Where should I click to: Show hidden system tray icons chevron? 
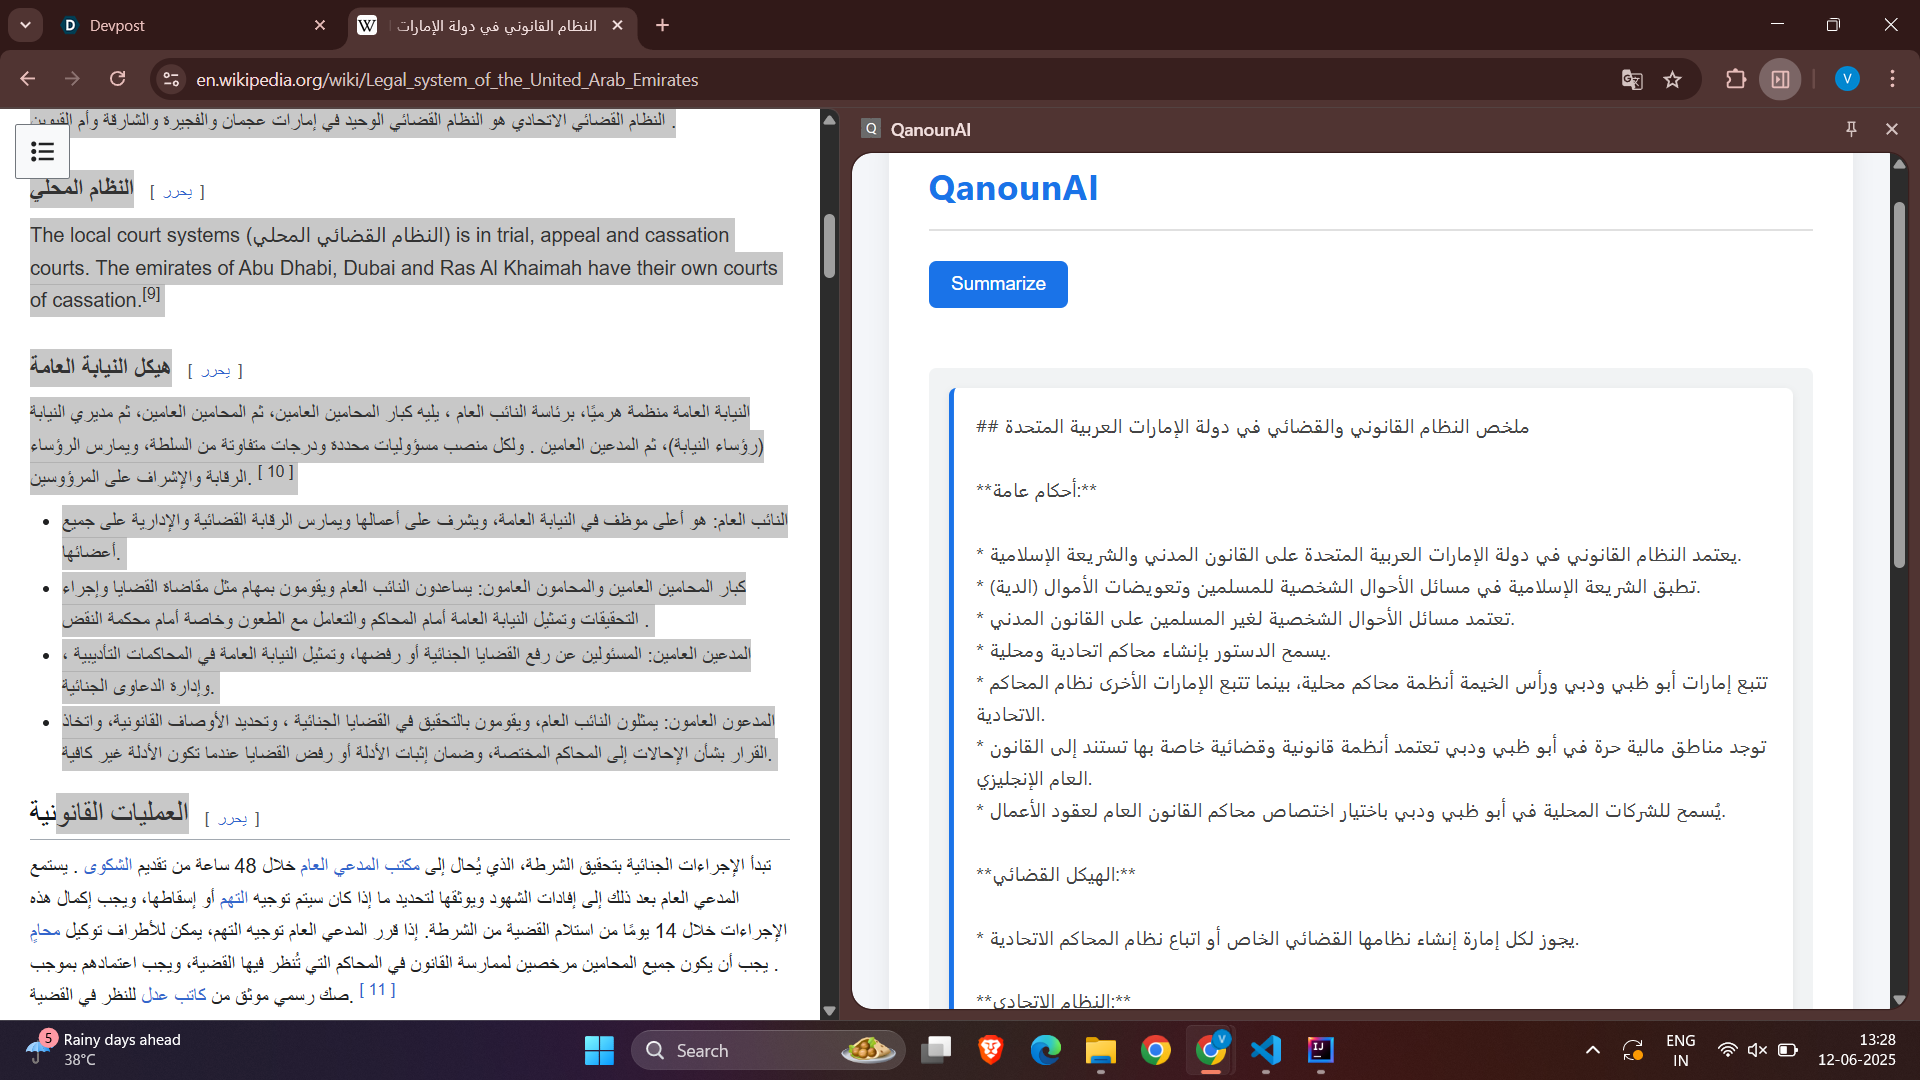(x=1593, y=1050)
